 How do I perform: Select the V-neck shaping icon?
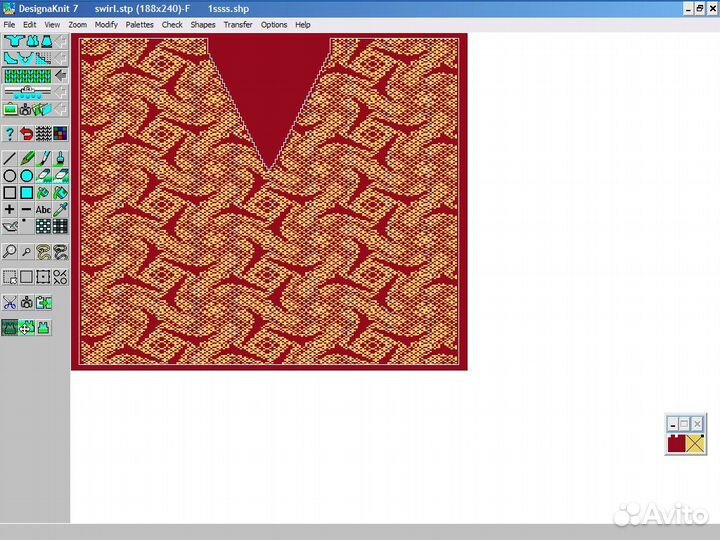26,58
